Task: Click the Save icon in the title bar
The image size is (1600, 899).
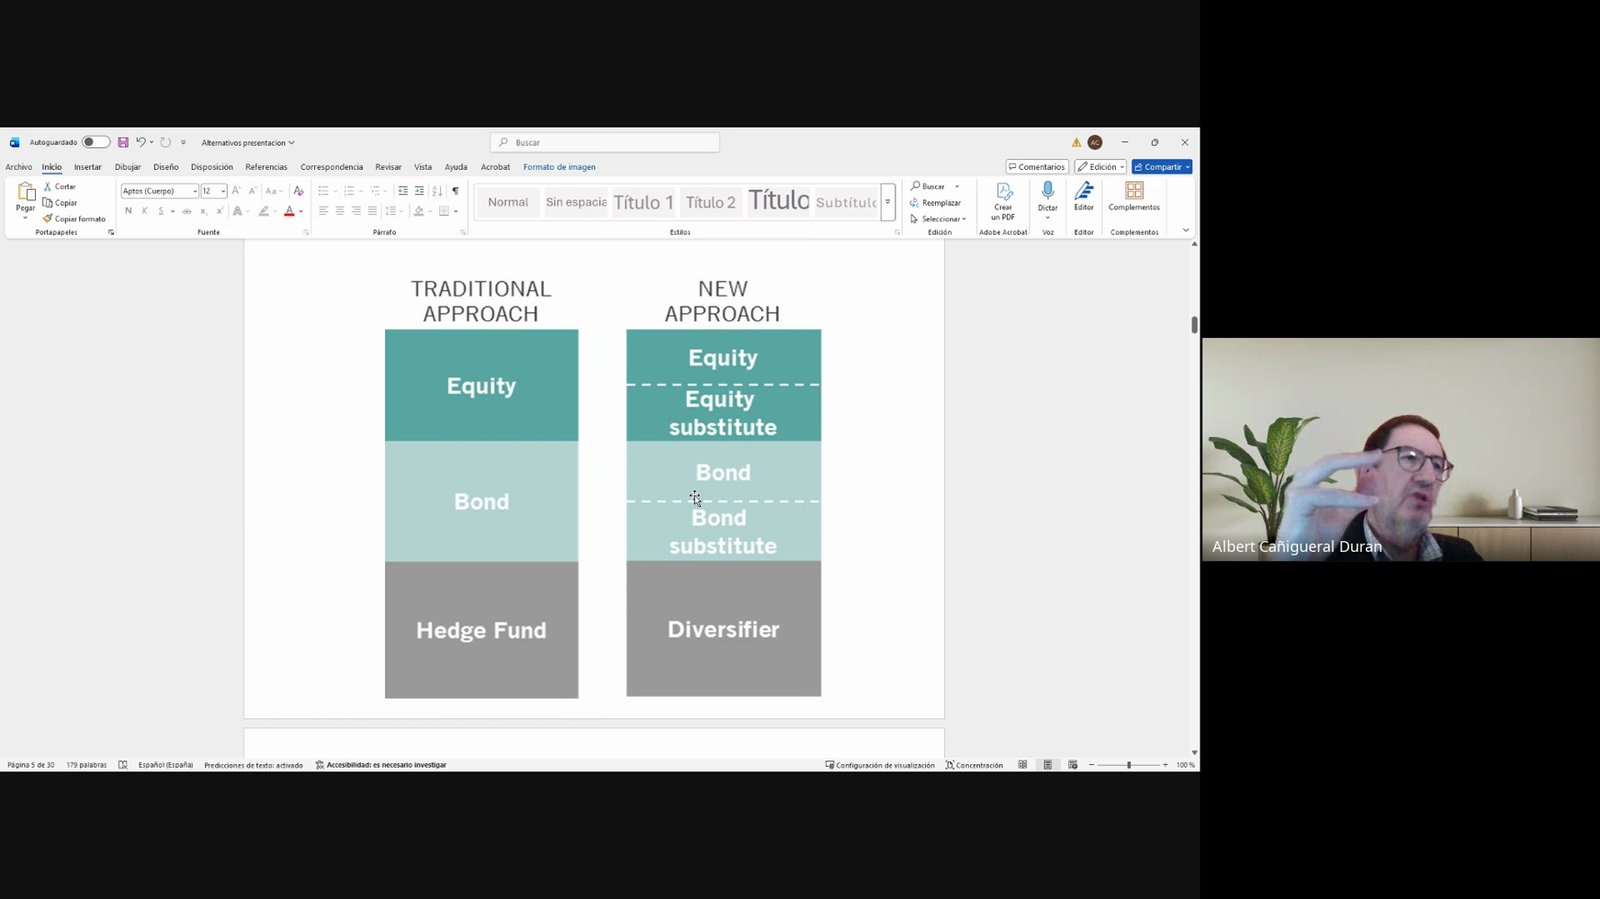Action: pos(123,142)
